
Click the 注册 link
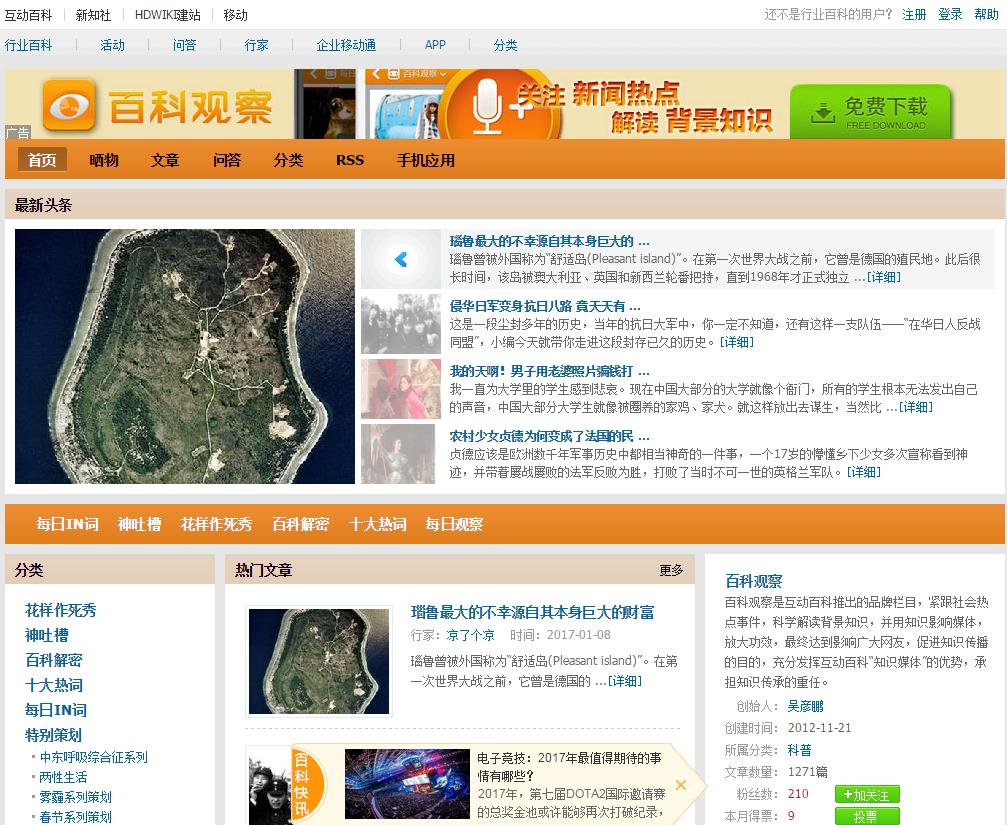pyautogui.click(x=914, y=14)
